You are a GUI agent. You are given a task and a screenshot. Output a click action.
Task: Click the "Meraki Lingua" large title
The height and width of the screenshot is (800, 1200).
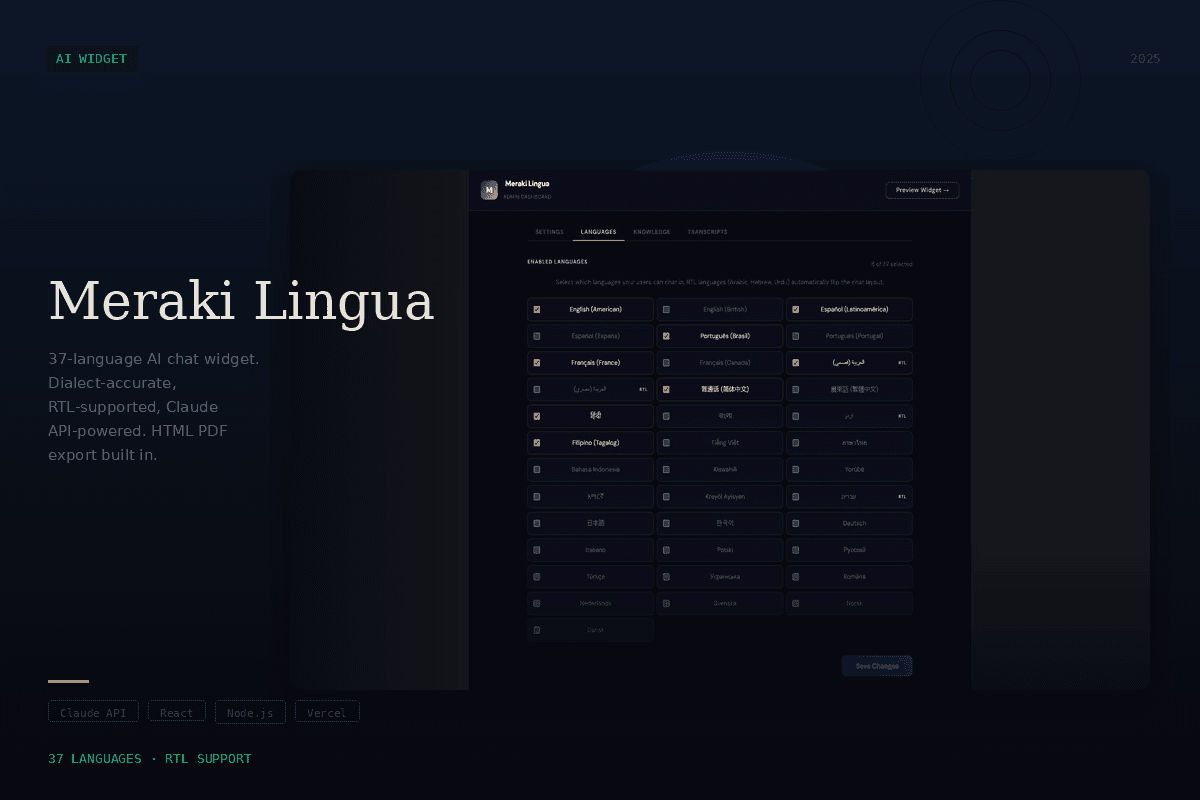click(241, 301)
